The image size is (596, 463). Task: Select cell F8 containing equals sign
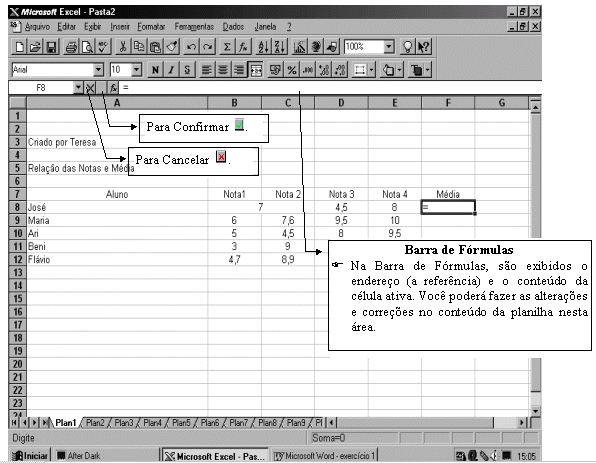point(448,207)
